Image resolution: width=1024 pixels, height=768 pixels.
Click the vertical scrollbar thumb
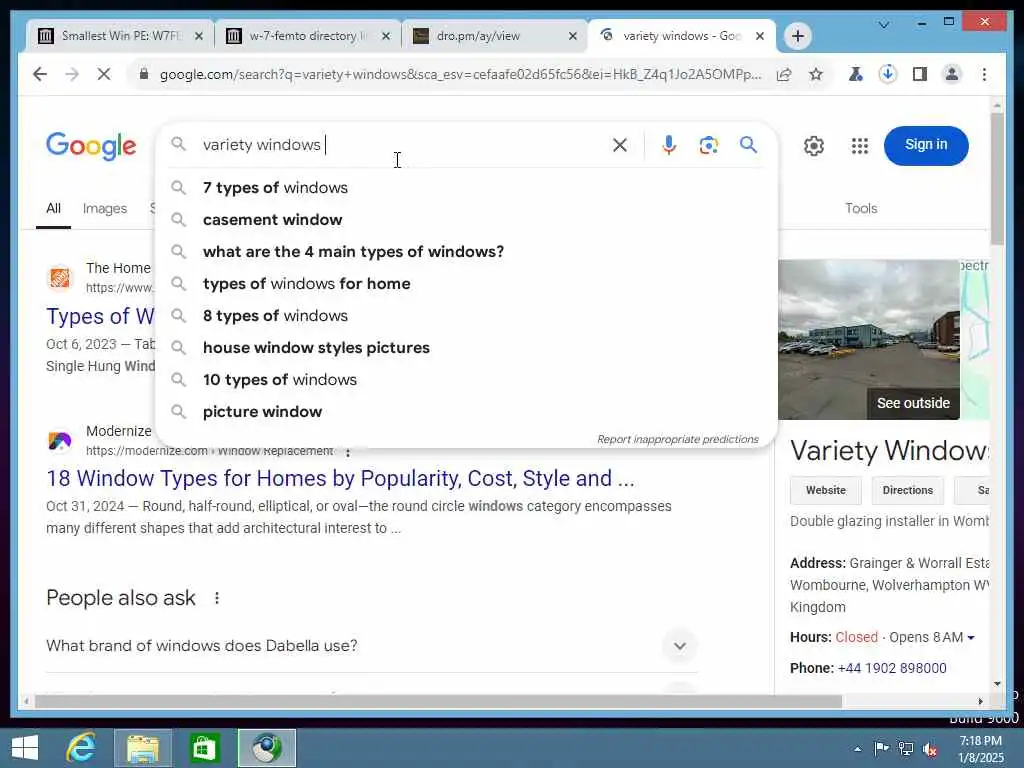tap(997, 179)
